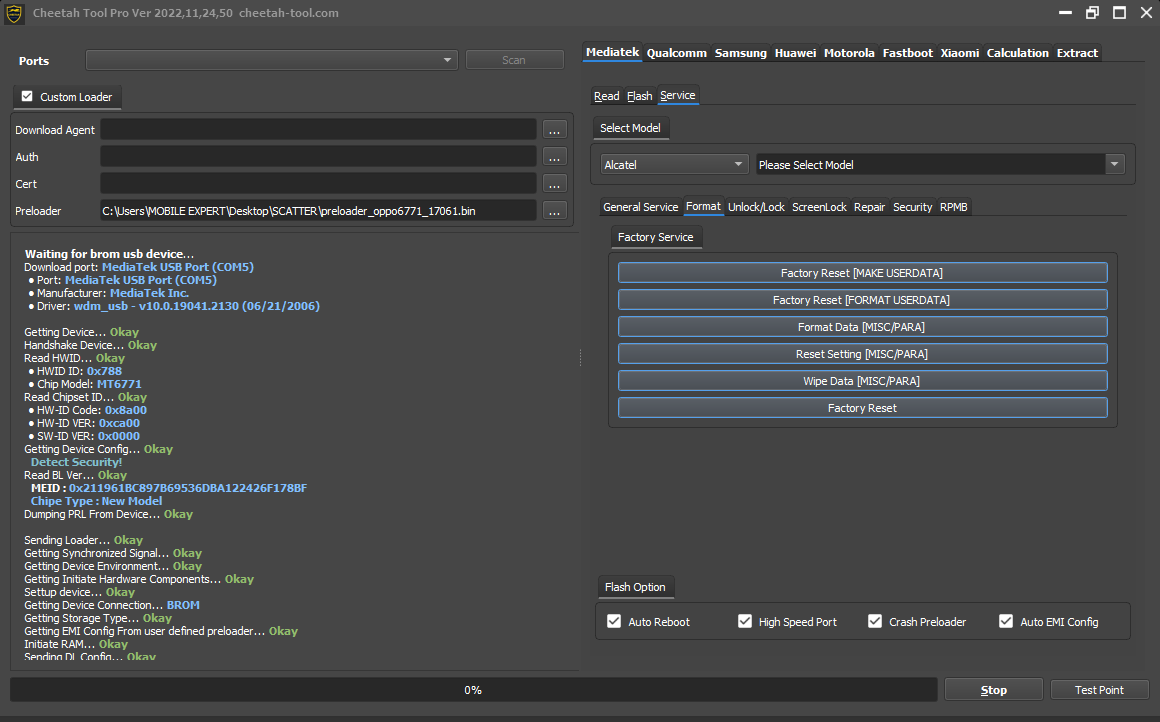Click Wipe Data [MISC/PARA] button
Image resolution: width=1160 pixels, height=722 pixels.
click(x=862, y=381)
